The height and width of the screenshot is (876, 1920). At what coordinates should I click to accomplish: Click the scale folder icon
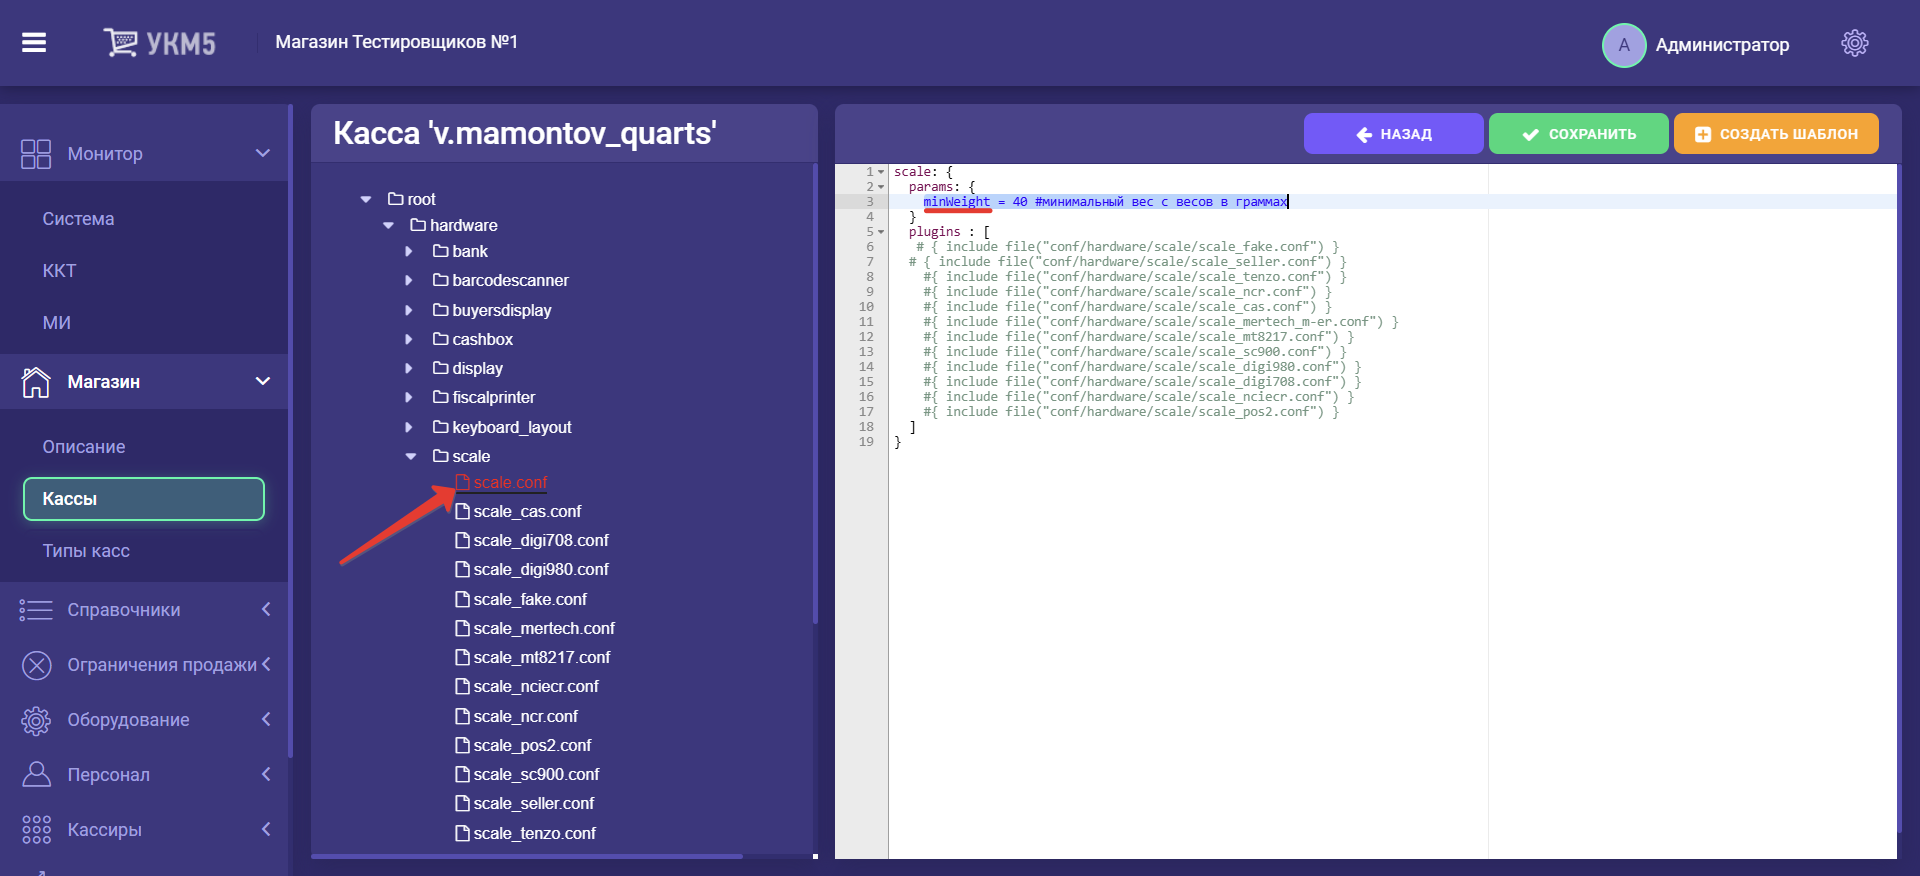[441, 456]
